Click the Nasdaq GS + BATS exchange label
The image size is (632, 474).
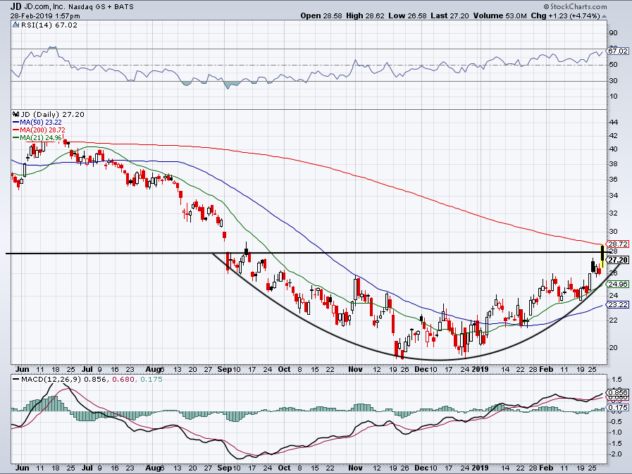[101, 7]
